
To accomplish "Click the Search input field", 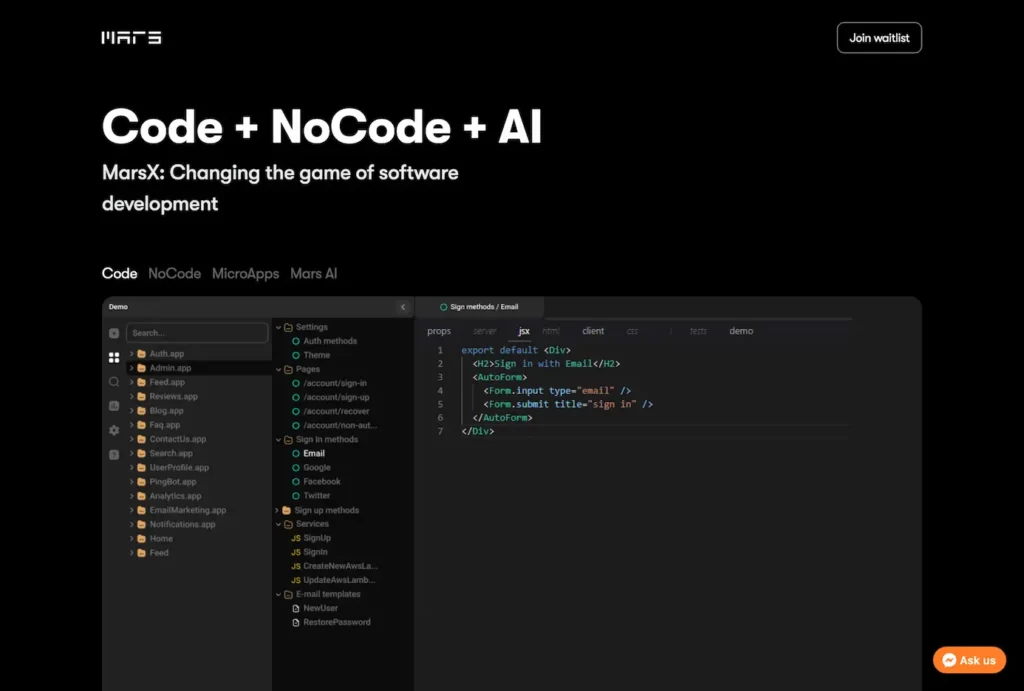I will [197, 333].
